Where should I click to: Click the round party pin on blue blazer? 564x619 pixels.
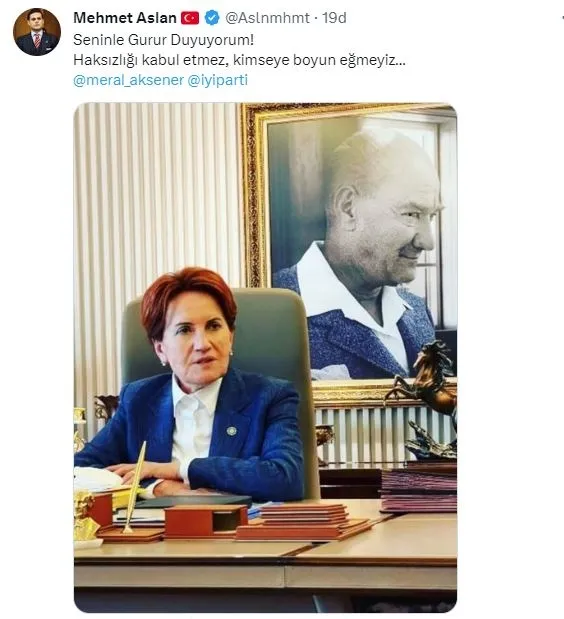(231, 431)
